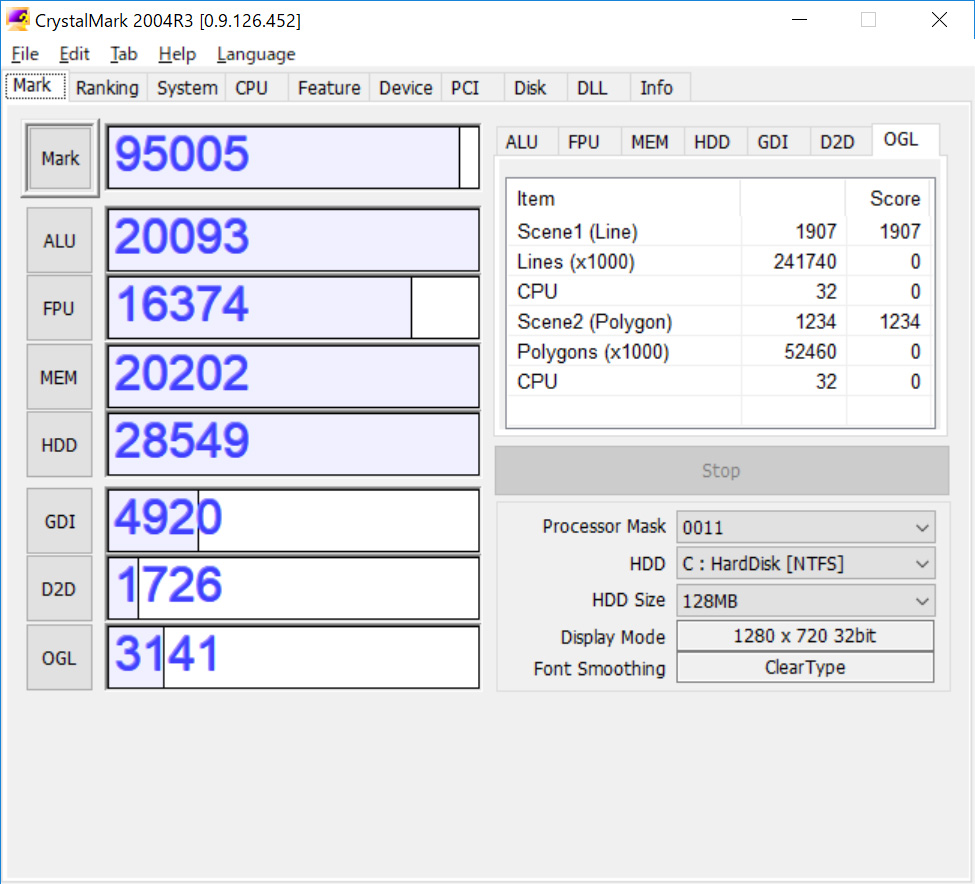
Task: Run the GDI benchmark
Action: click(58, 520)
